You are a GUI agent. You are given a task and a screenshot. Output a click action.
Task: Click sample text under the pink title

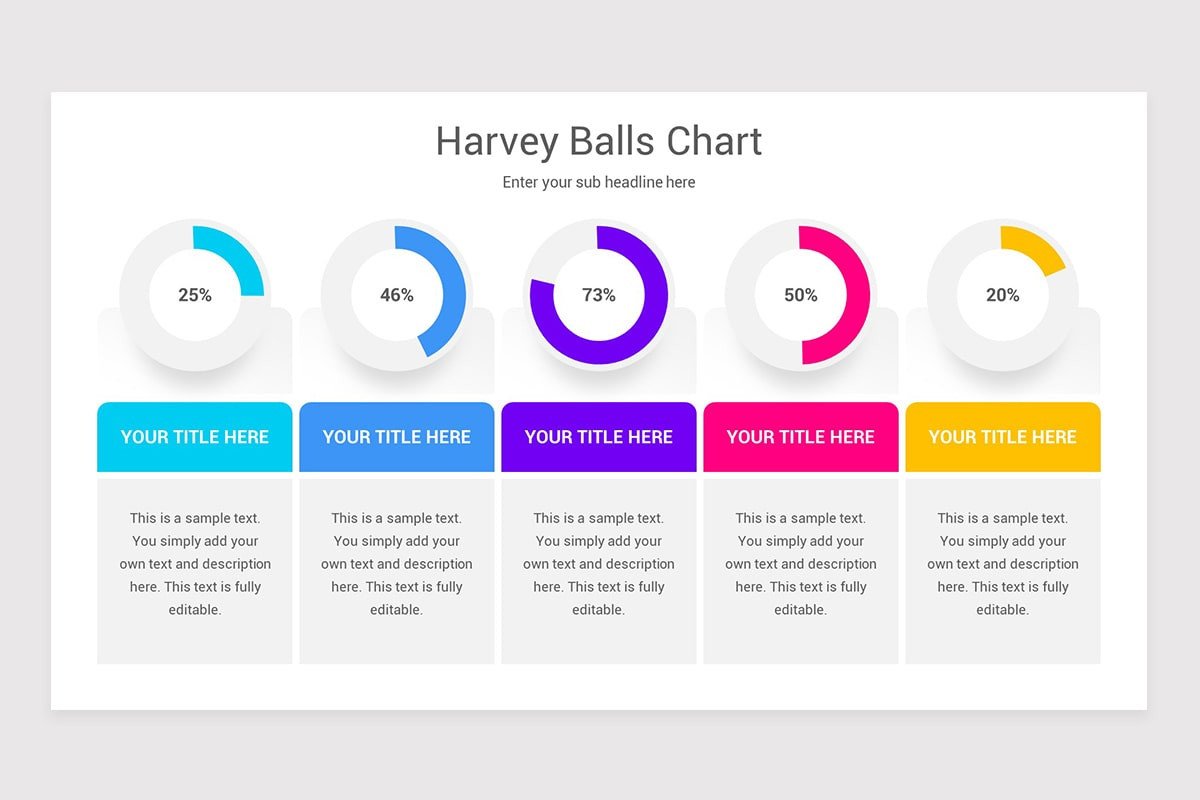point(801,564)
